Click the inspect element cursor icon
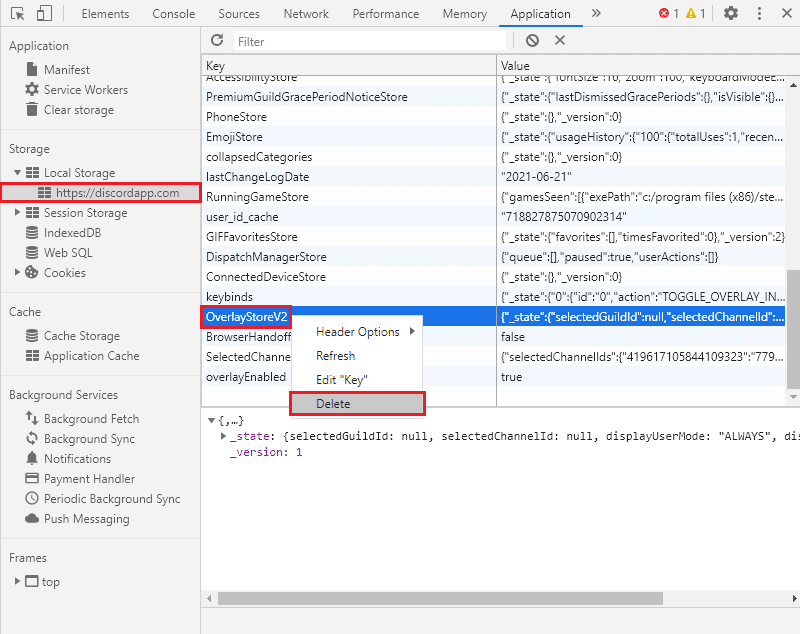Image resolution: width=800 pixels, height=634 pixels. click(18, 14)
